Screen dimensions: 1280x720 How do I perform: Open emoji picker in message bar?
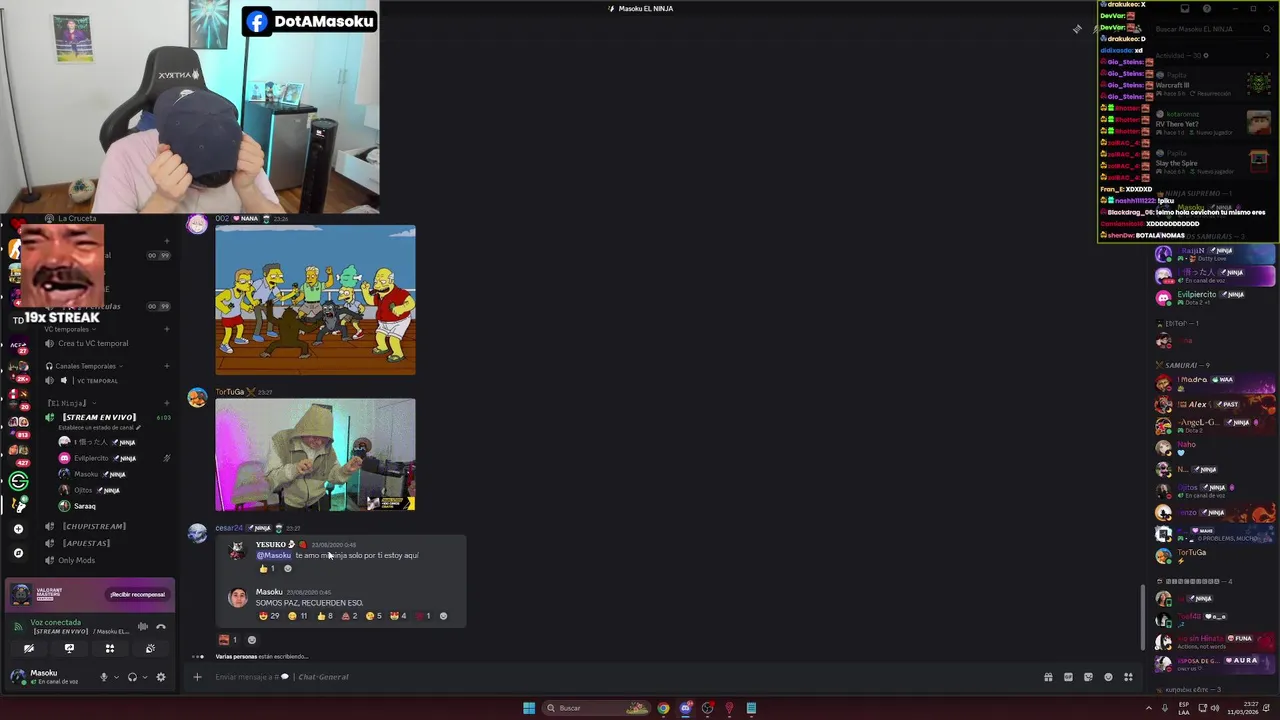tap(1108, 677)
